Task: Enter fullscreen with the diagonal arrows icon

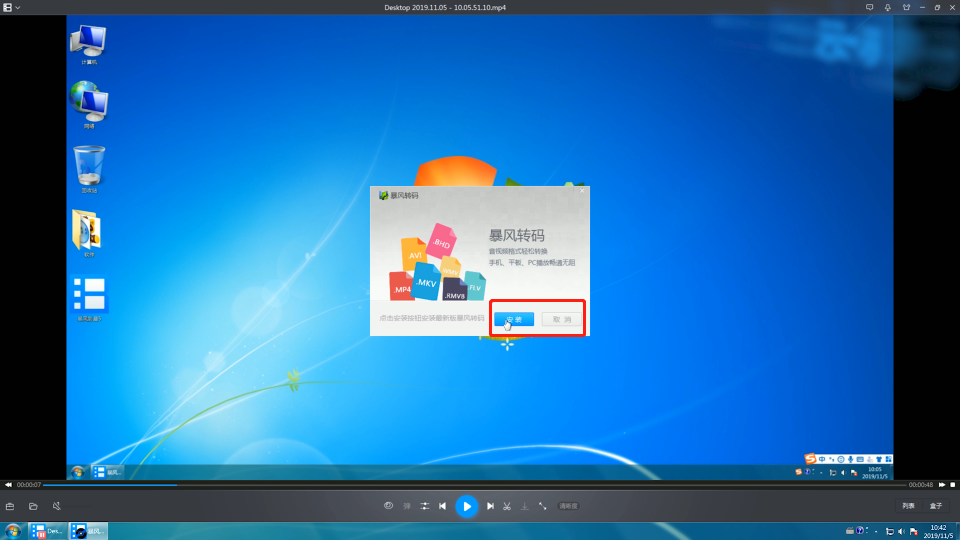Action: click(542, 506)
